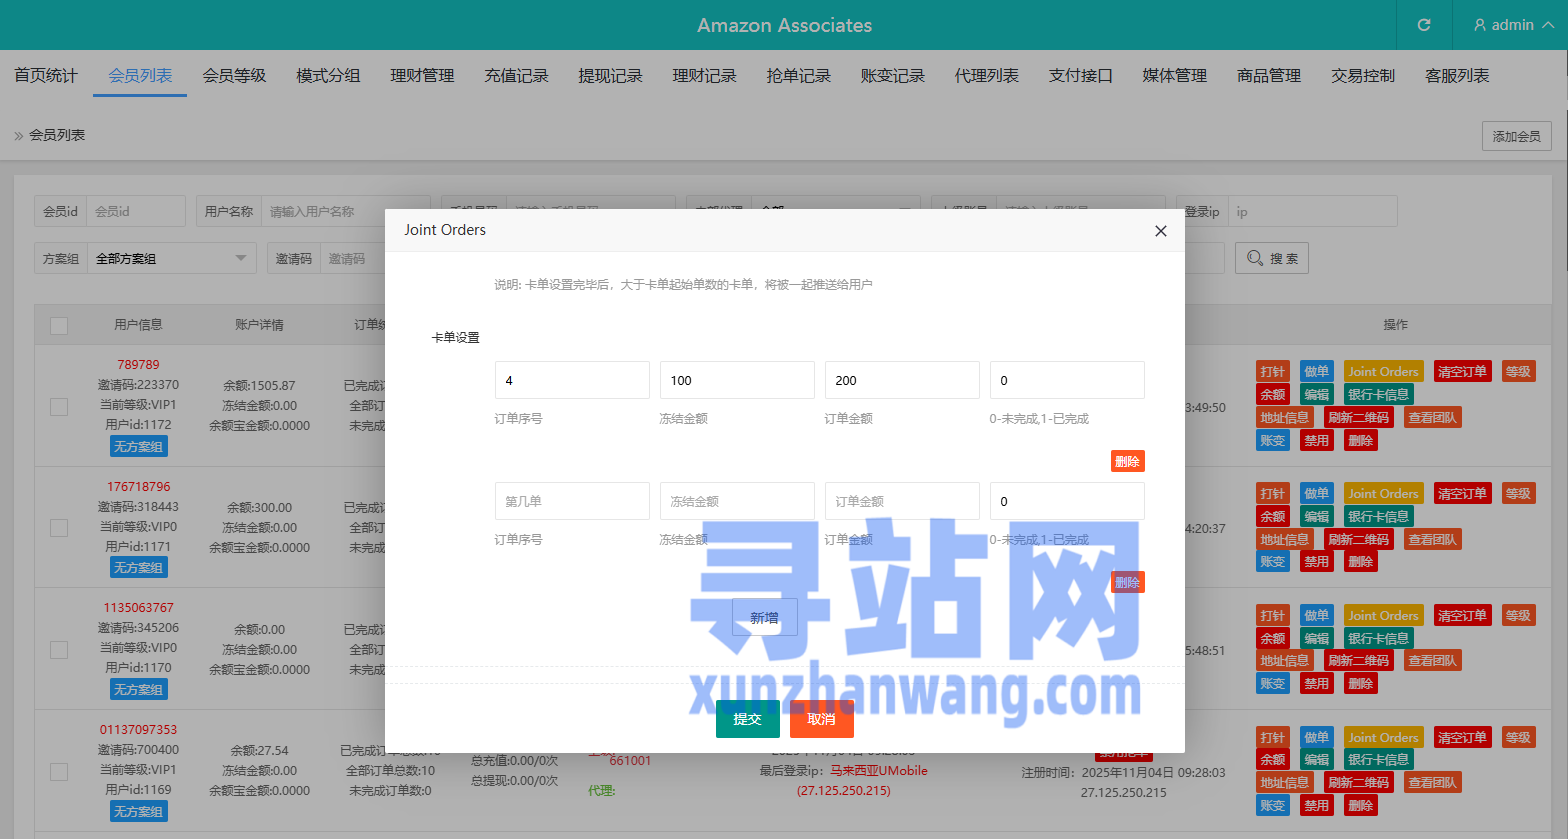Click the 取消 cancel button
Viewport: 1568px width, 839px height.
821,719
